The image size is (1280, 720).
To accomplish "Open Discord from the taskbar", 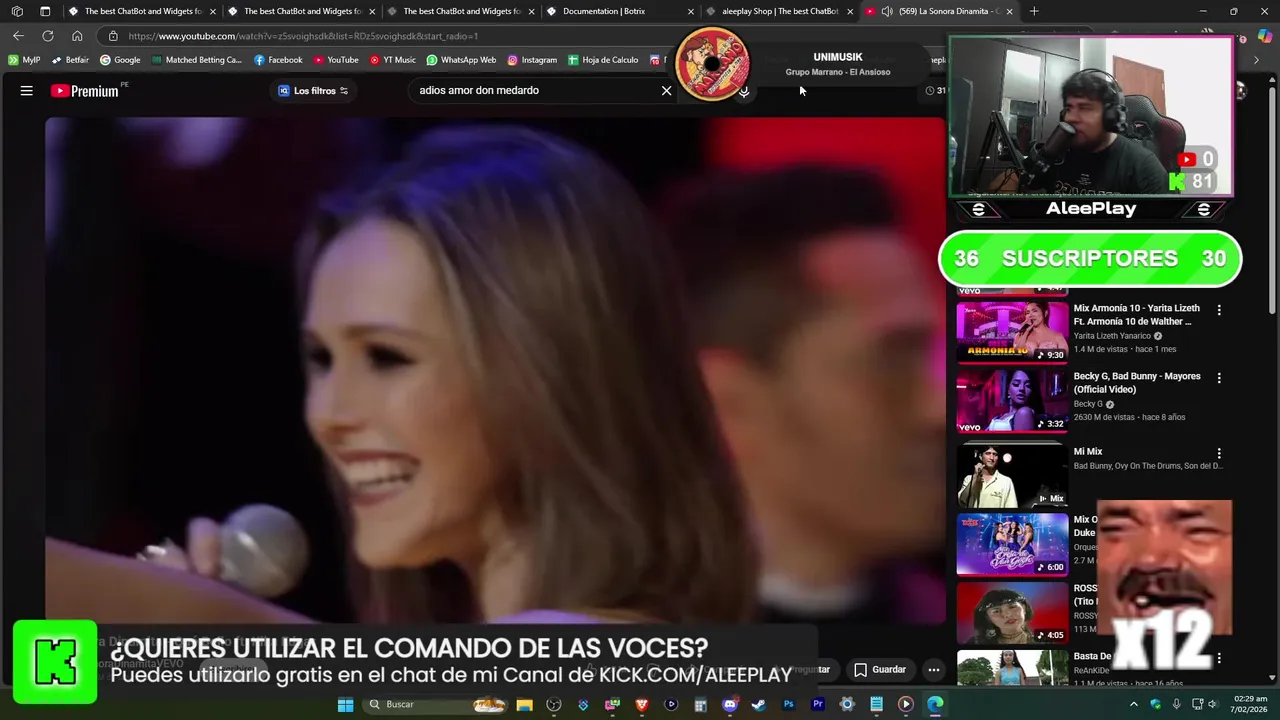I will (x=730, y=704).
